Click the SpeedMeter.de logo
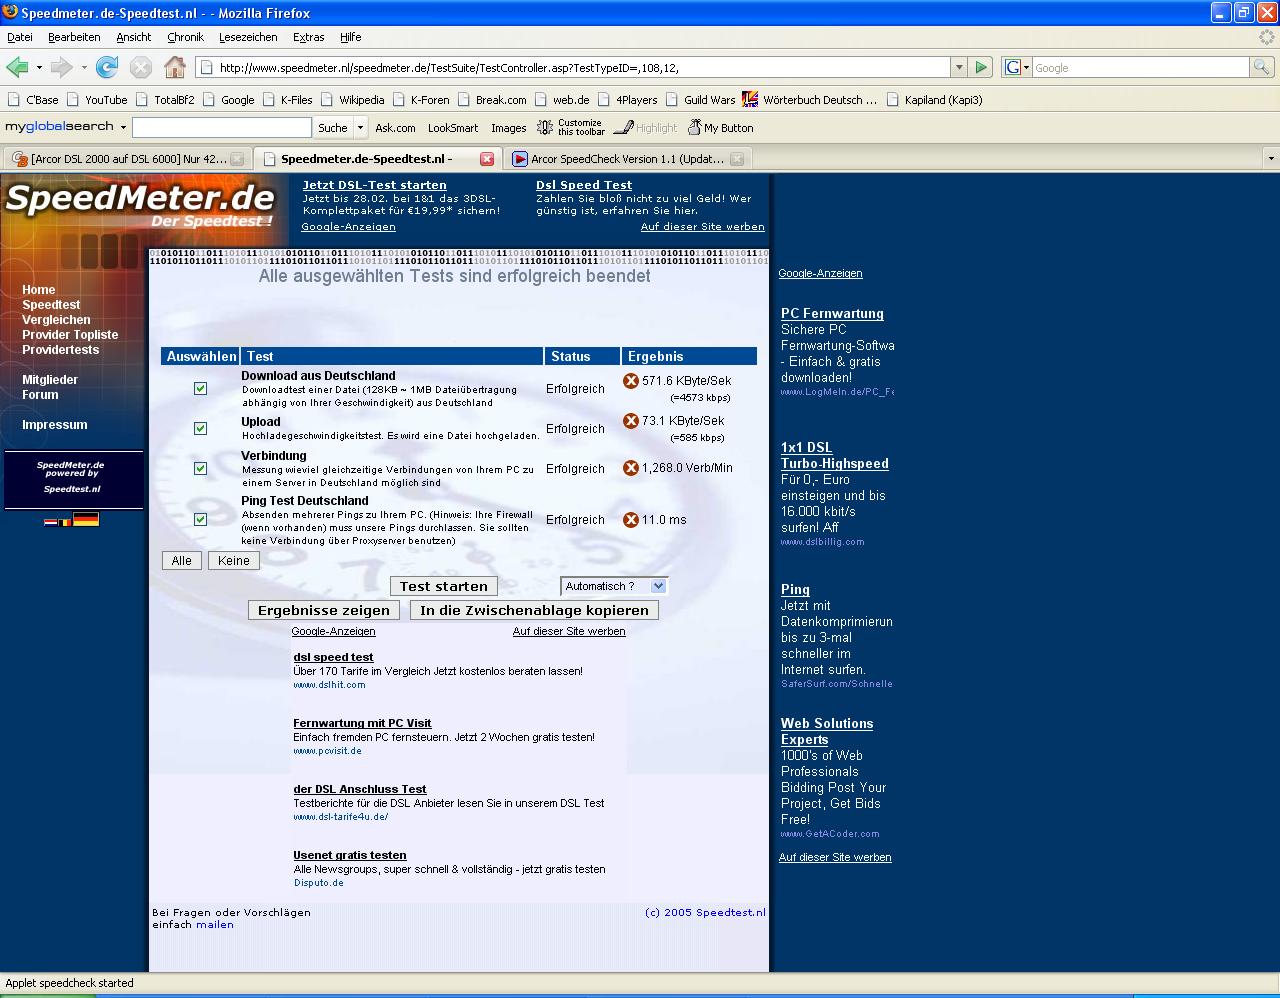1280x998 pixels. point(140,205)
